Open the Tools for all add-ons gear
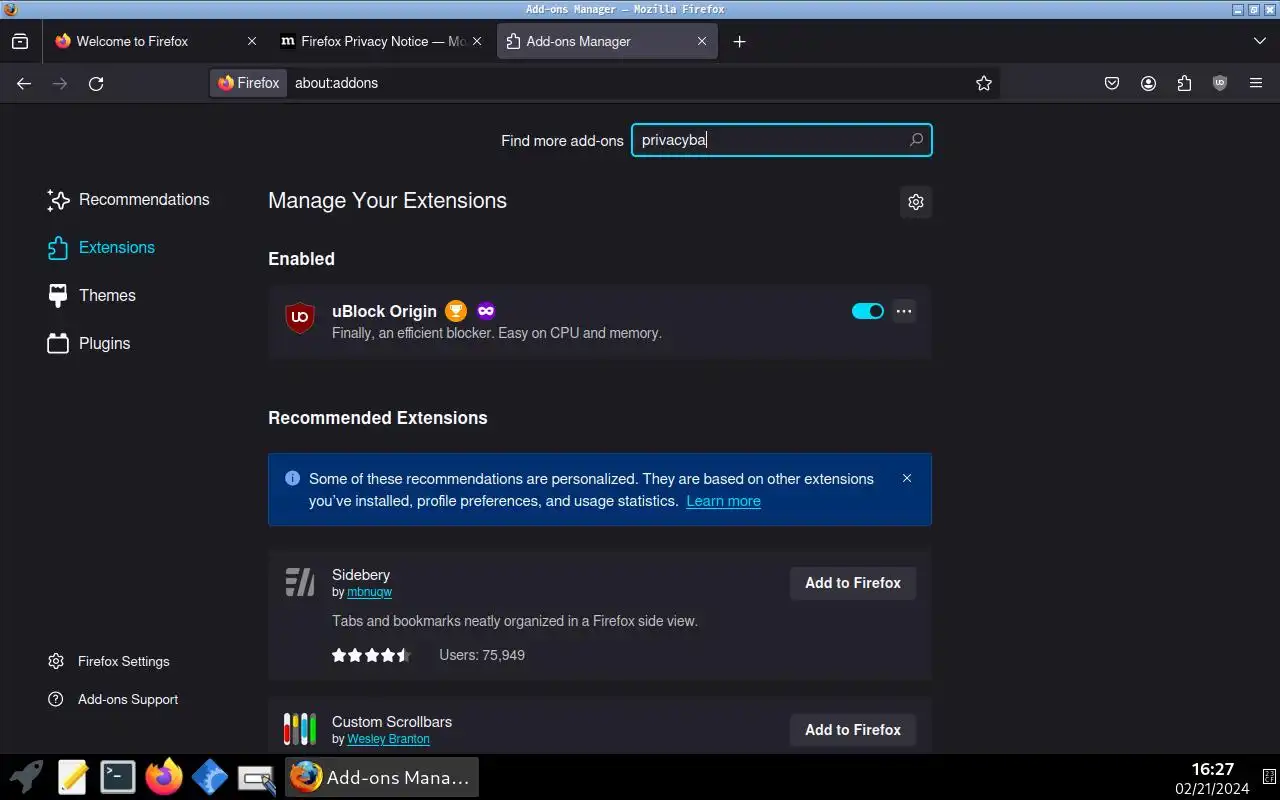Image resolution: width=1280 pixels, height=800 pixels. tap(916, 202)
